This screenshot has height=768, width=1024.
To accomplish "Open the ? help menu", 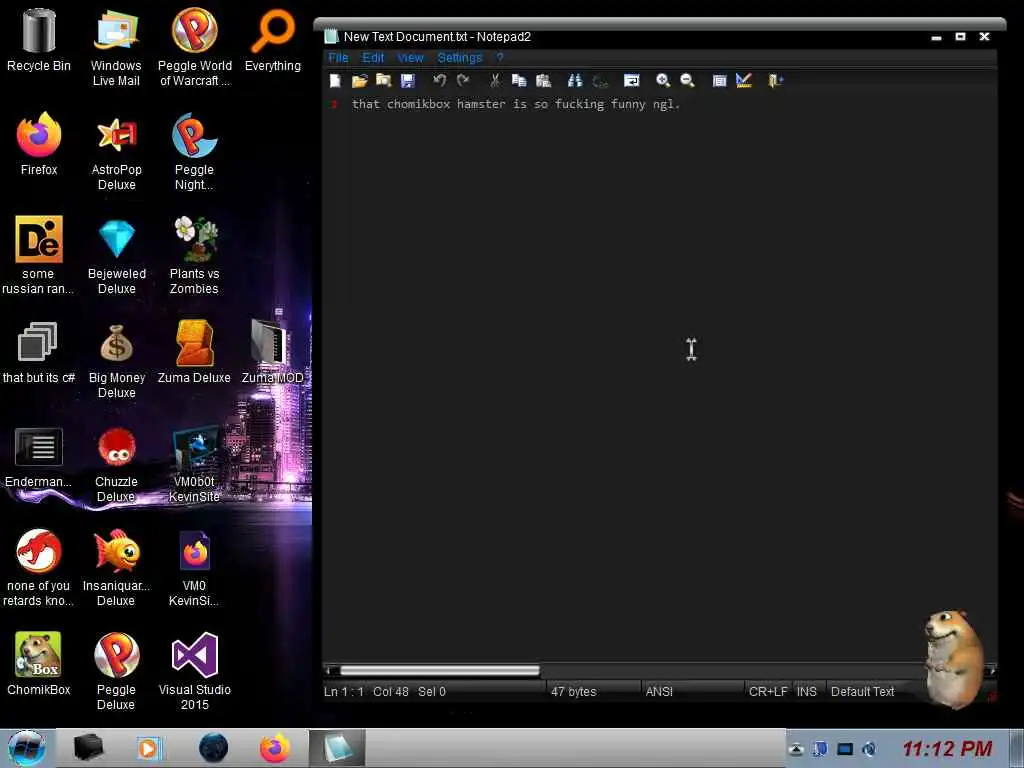I will tap(500, 57).
